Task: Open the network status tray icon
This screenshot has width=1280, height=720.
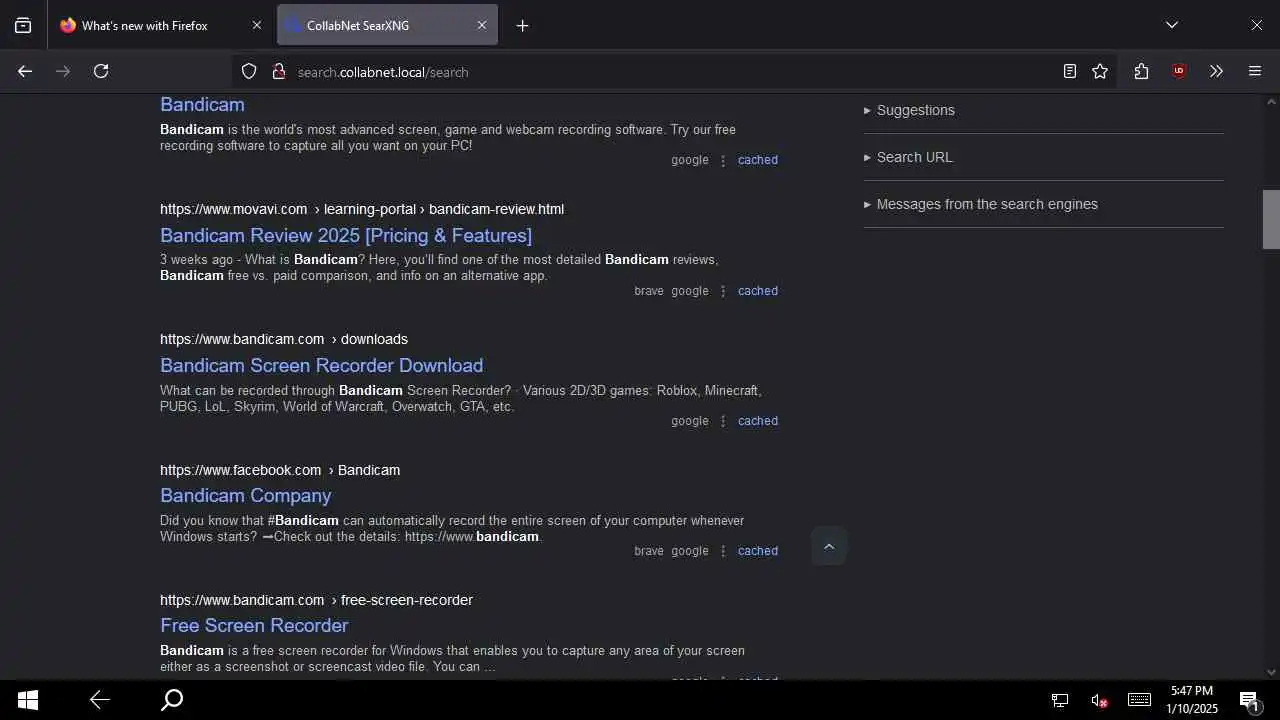Action: [x=1060, y=701]
